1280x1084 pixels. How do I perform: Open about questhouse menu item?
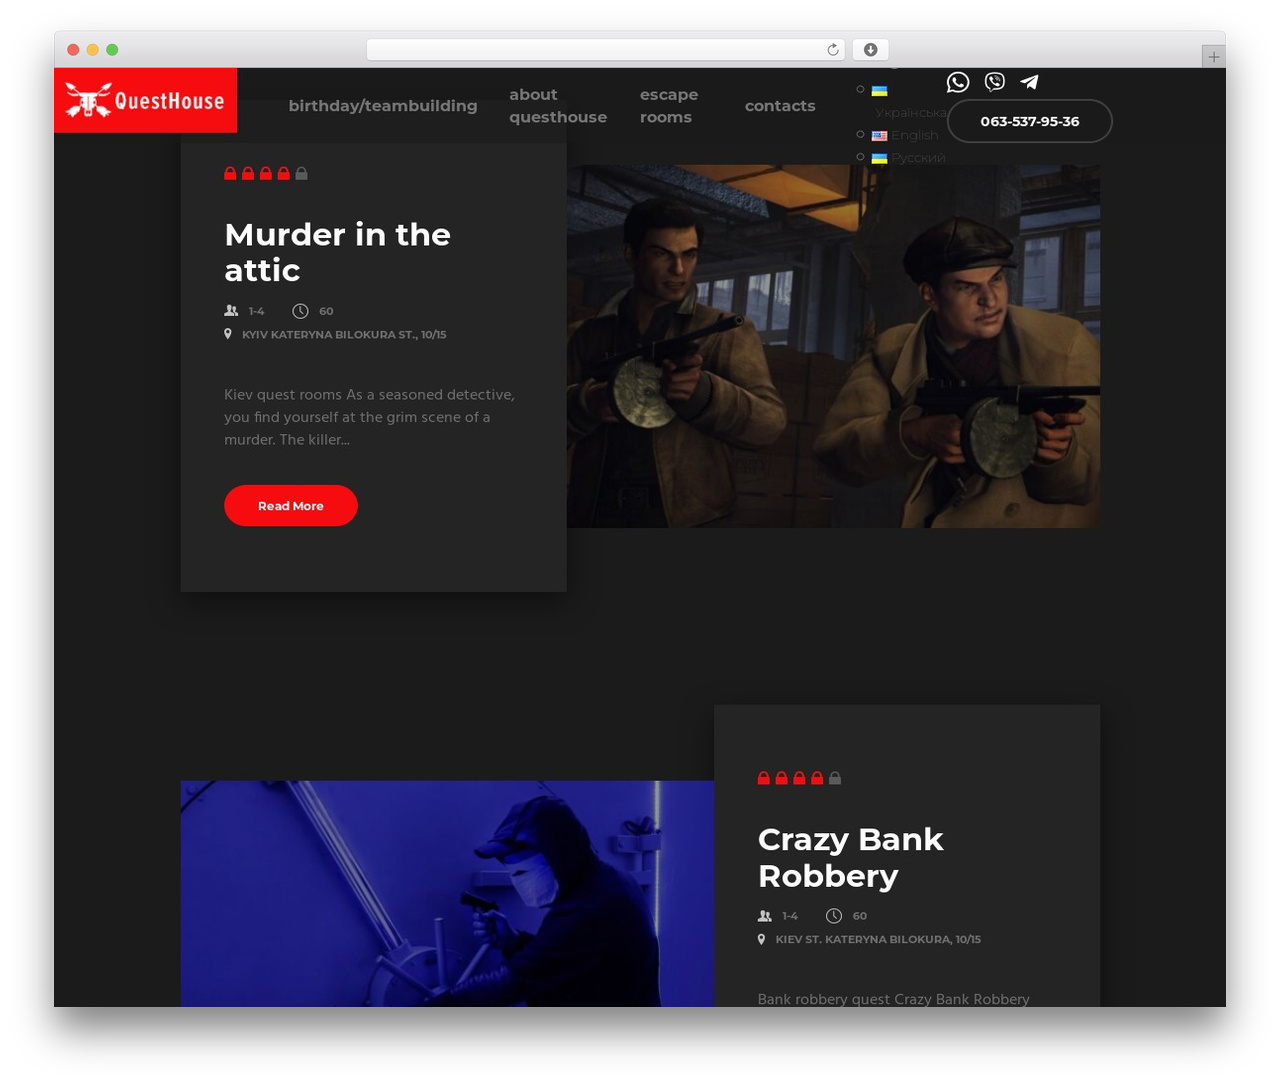(558, 106)
